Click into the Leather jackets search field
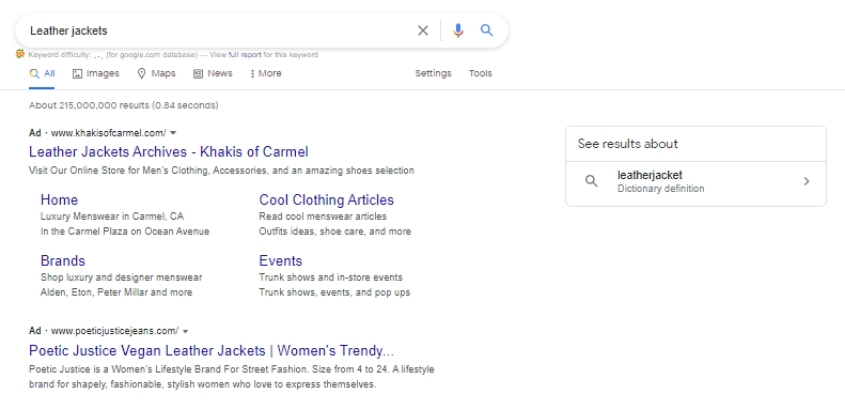Viewport: 845px width, 407px height. tap(216, 31)
